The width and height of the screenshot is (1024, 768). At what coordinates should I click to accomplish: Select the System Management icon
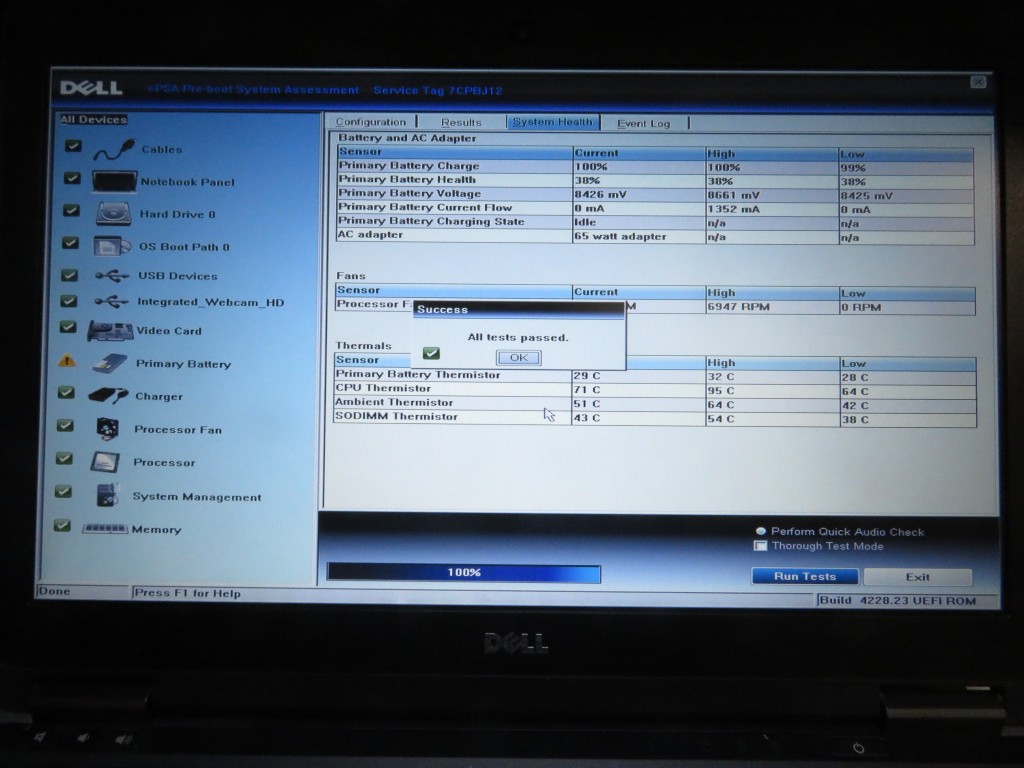click(108, 496)
